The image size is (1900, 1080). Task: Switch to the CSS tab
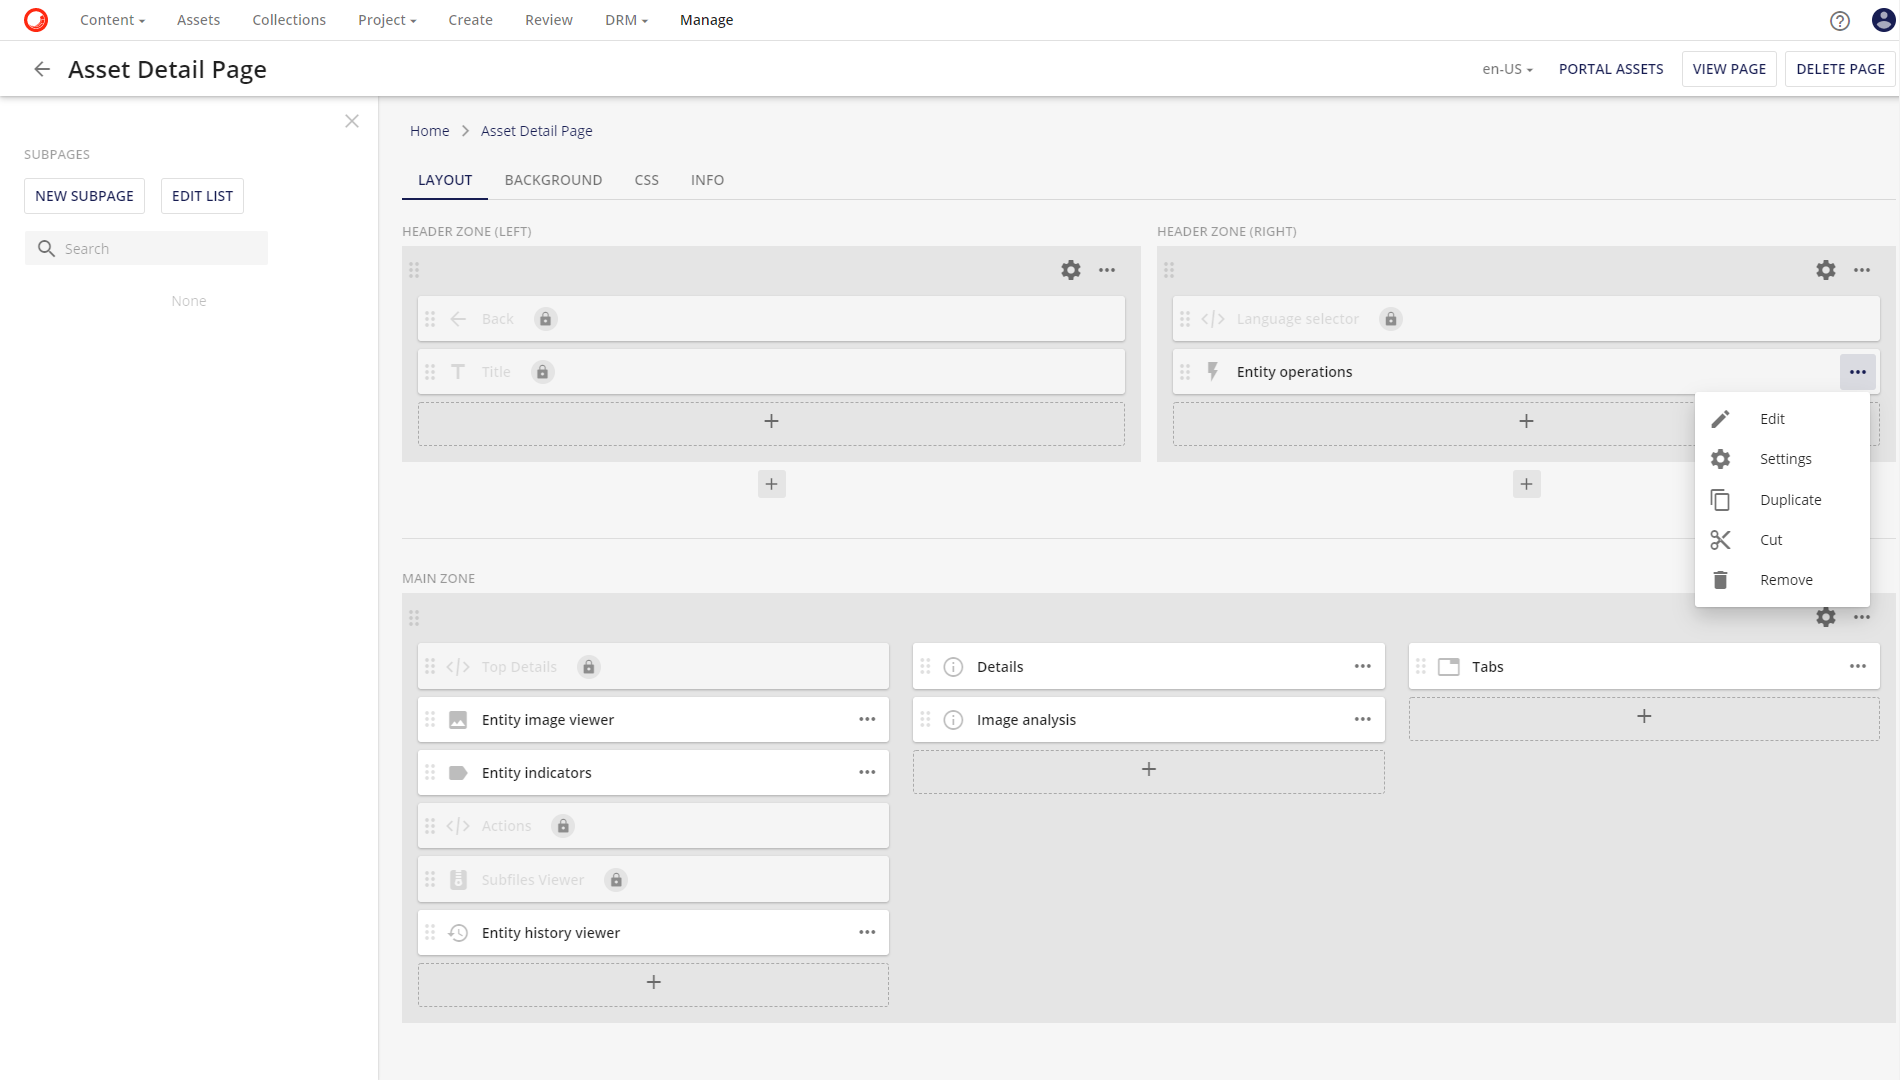coord(646,180)
